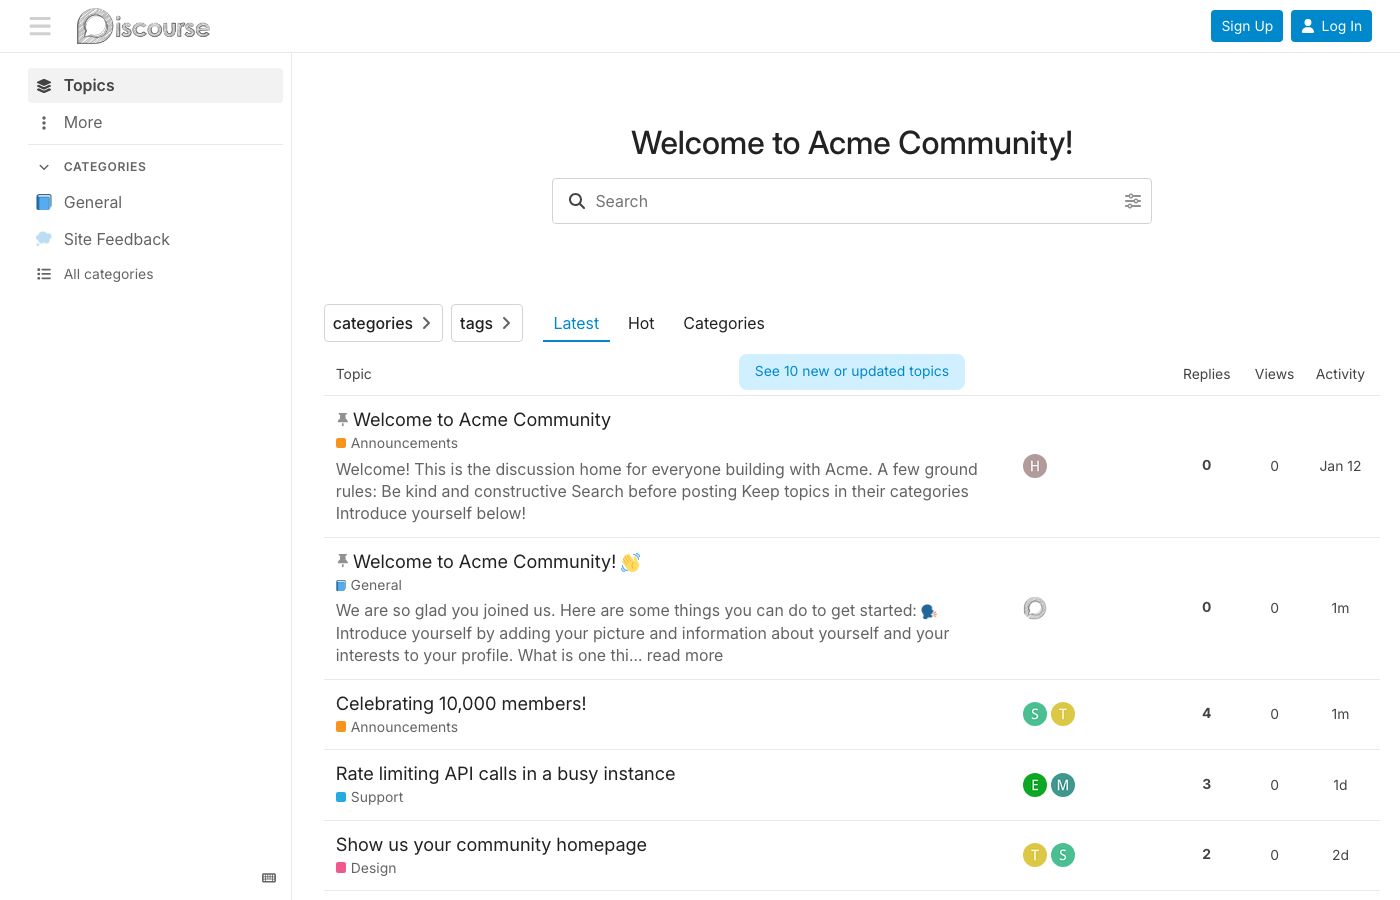The image size is (1400, 900).
Task: Click reply count 2 on homepage topic
Action: tap(1207, 855)
